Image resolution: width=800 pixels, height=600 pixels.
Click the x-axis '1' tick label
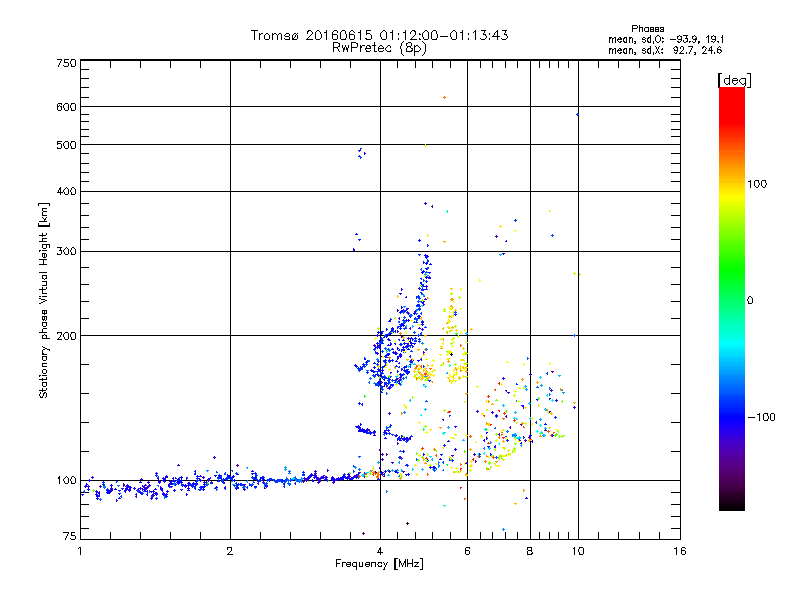tap(80, 551)
